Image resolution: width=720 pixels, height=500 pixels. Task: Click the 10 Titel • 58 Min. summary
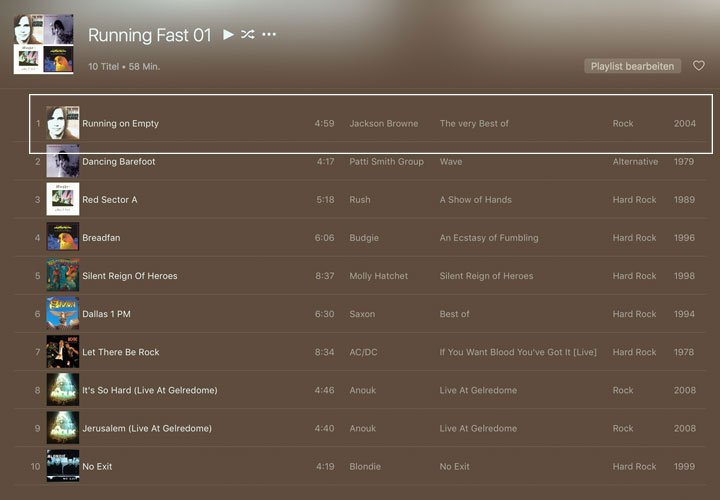tap(124, 67)
